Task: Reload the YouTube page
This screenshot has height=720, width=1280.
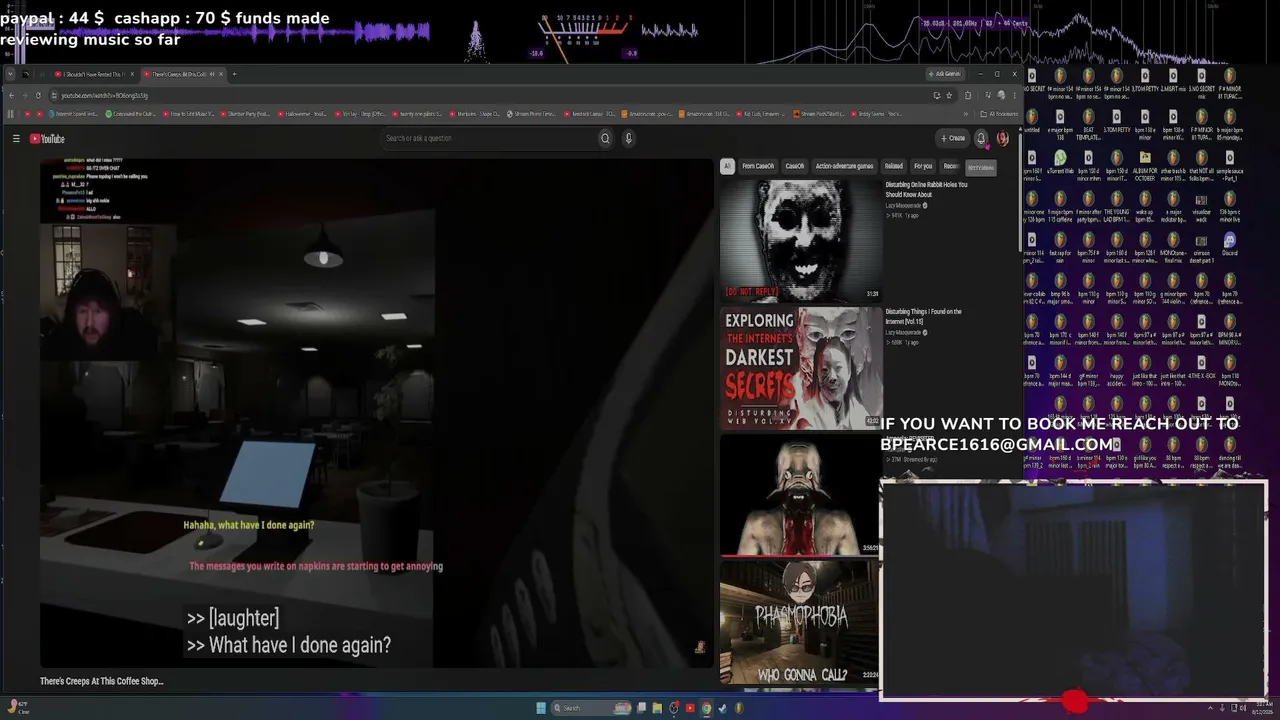Action: [38, 95]
